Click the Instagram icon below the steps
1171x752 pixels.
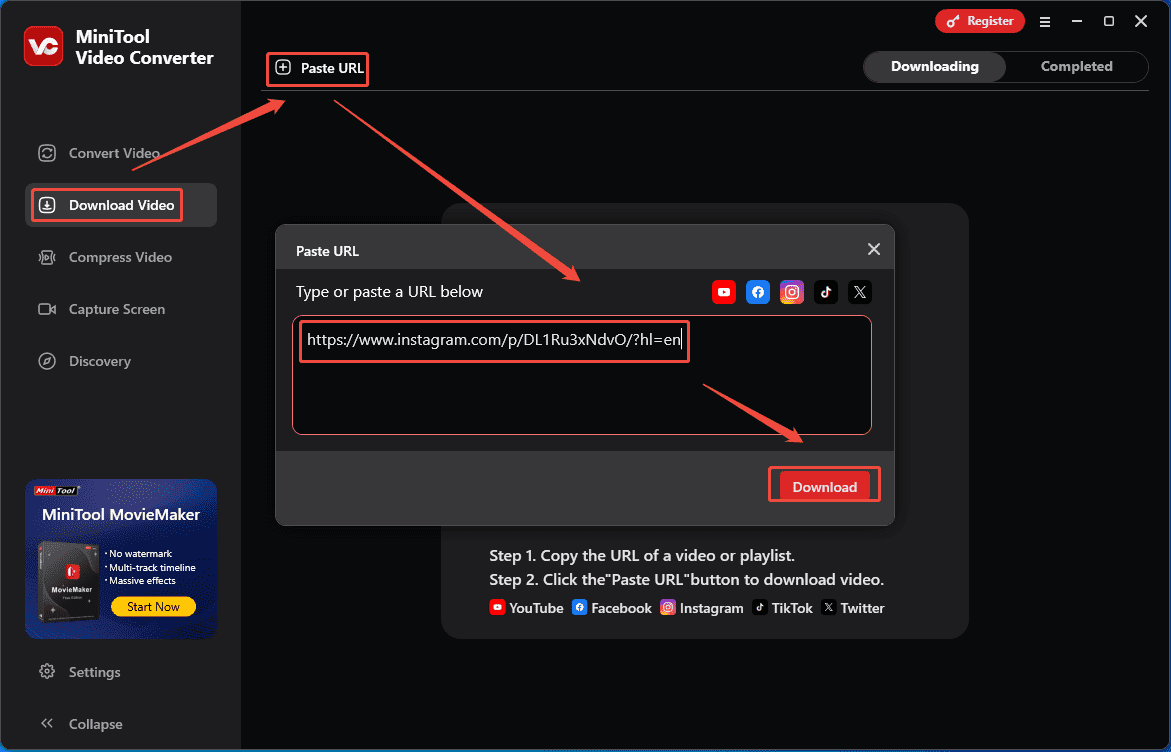[x=668, y=607]
